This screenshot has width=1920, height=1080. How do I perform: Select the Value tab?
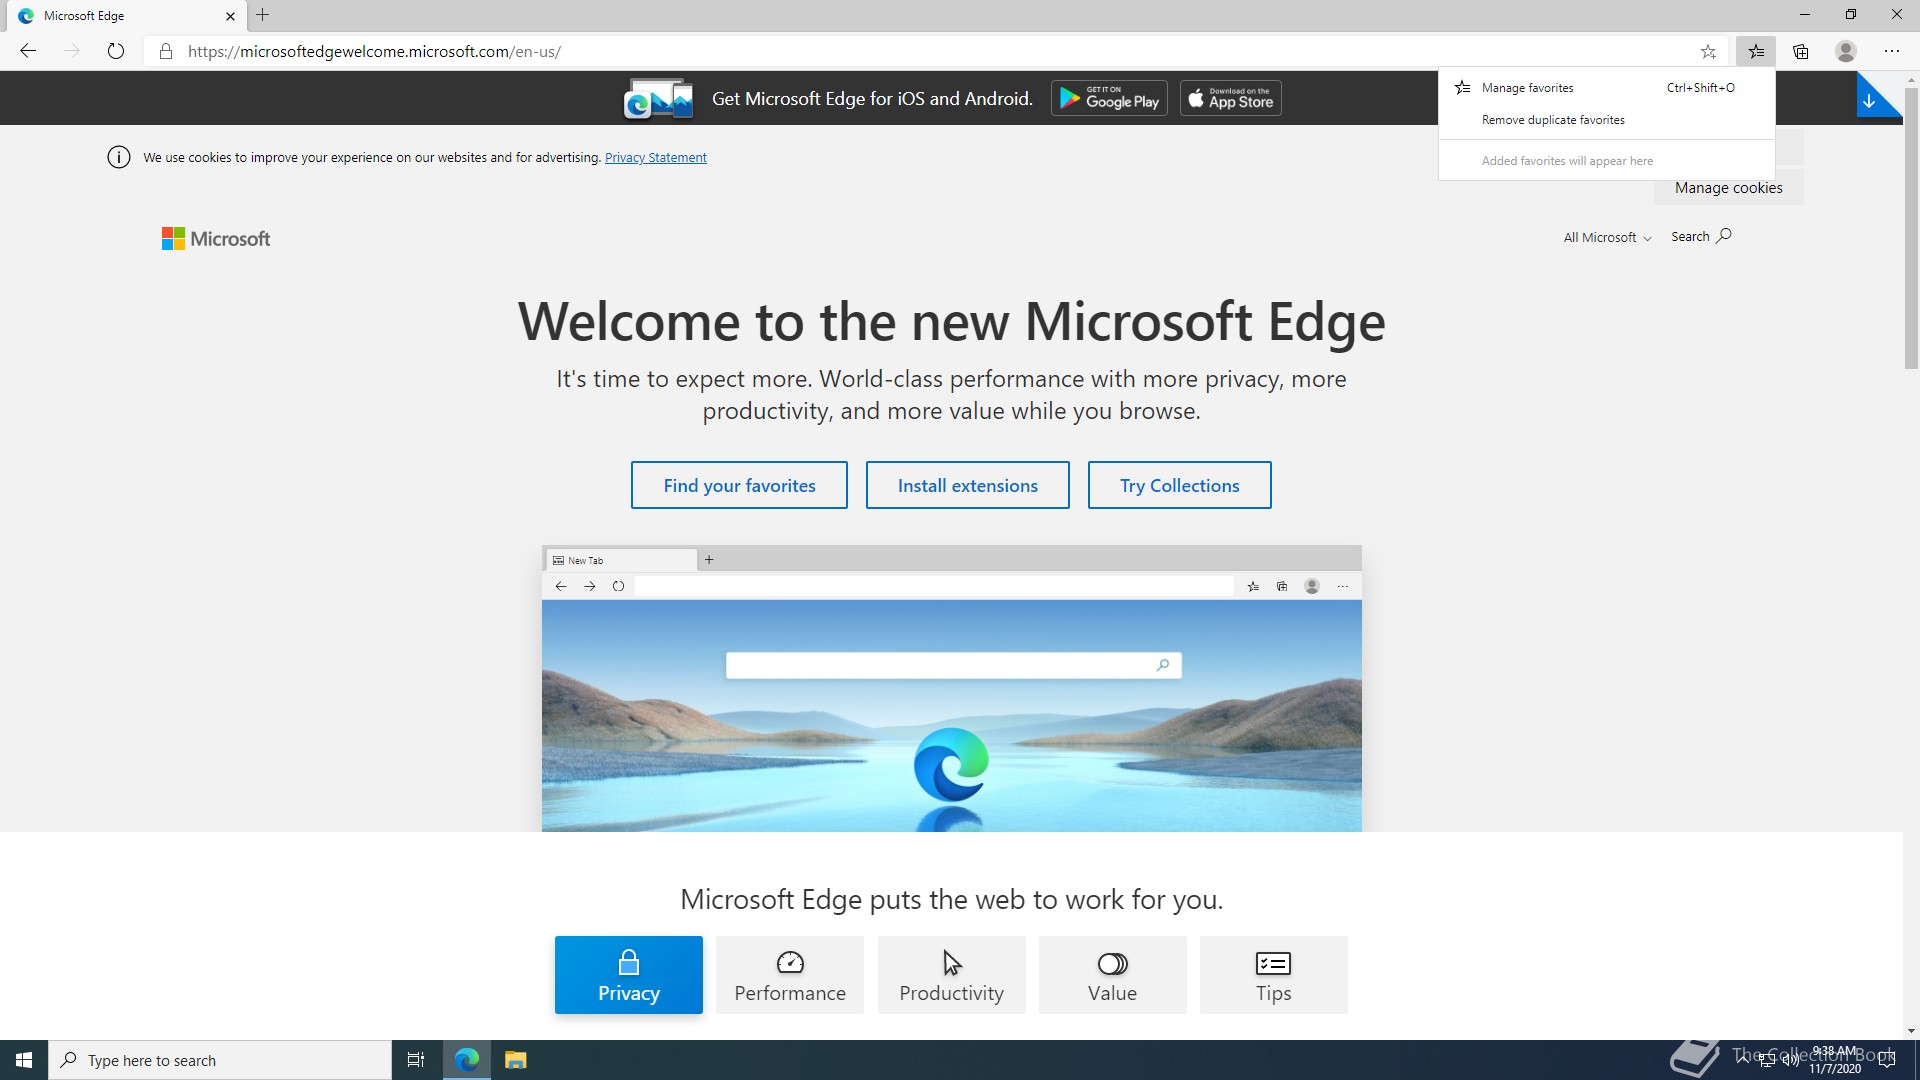pyautogui.click(x=1112, y=975)
